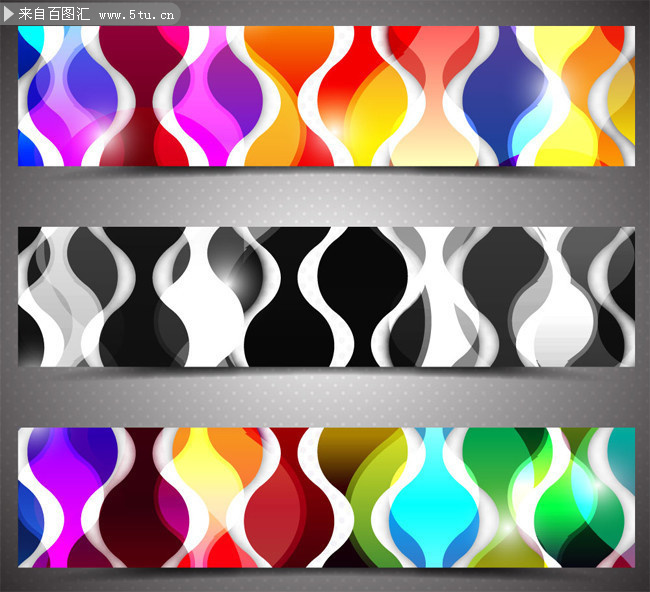
Task: Select the bottom rainbow wave banner
Action: (326, 497)
